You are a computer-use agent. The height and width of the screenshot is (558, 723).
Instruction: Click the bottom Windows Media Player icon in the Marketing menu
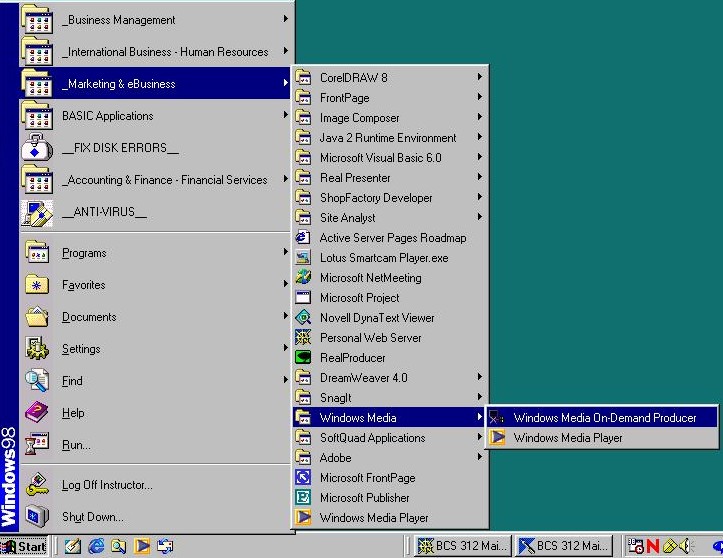pos(303,517)
